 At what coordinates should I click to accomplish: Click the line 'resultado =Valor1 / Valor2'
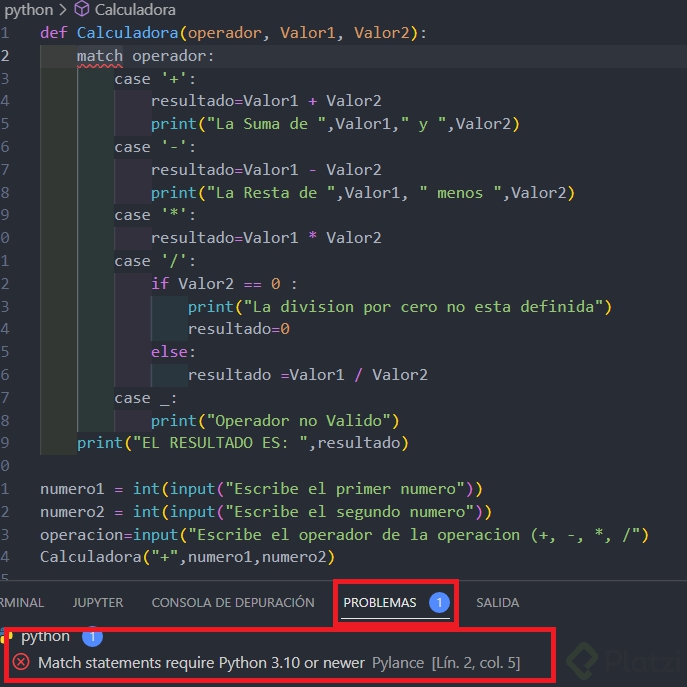point(308,375)
